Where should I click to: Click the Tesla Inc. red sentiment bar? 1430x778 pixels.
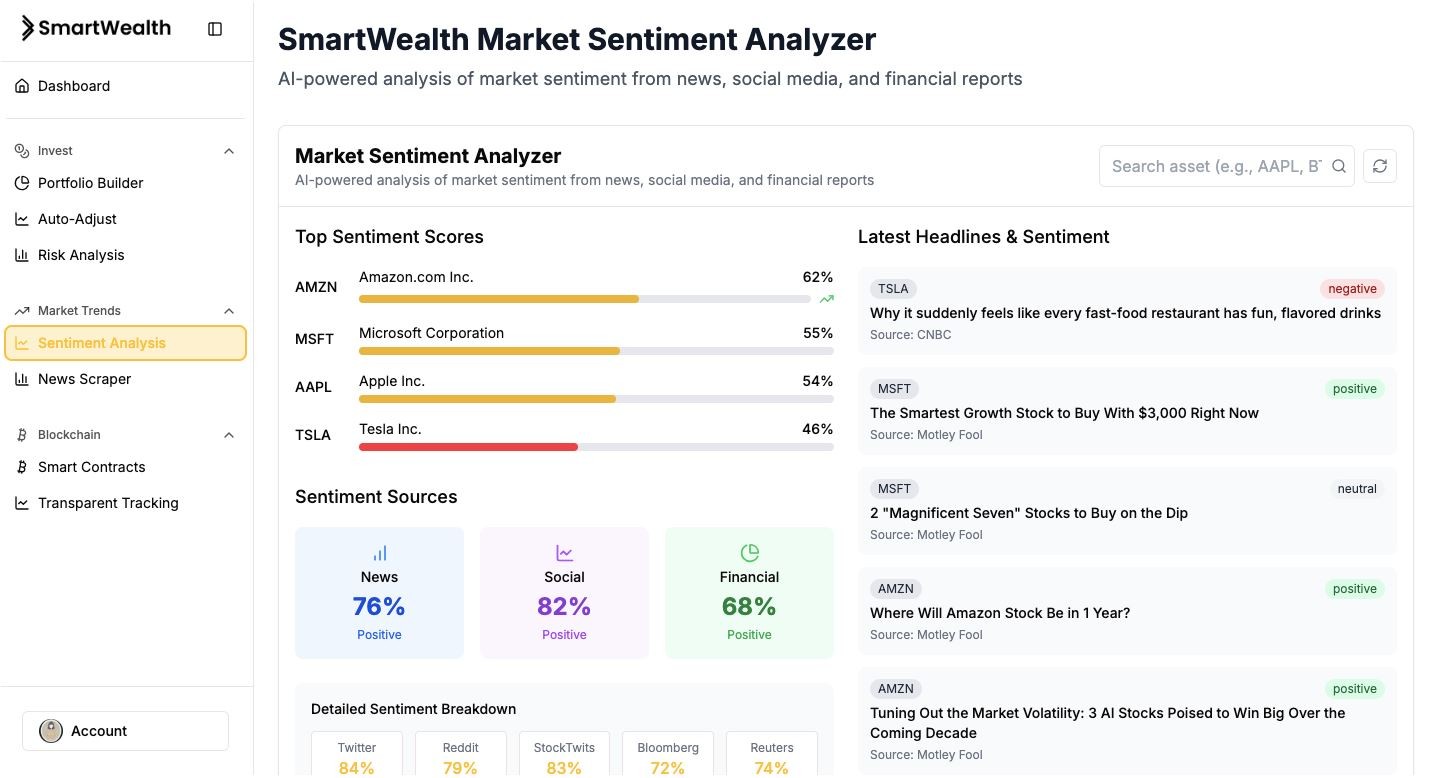tap(468, 446)
